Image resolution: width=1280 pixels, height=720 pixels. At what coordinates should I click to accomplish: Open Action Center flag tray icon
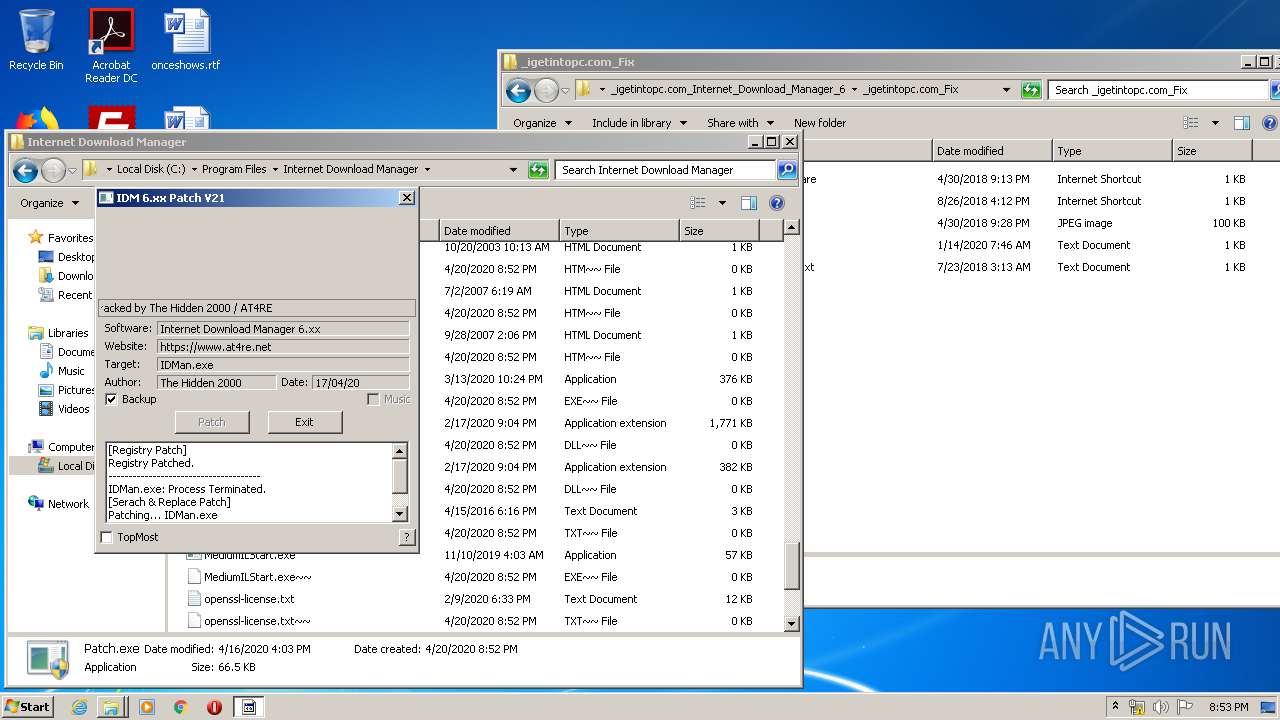[x=1185, y=707]
